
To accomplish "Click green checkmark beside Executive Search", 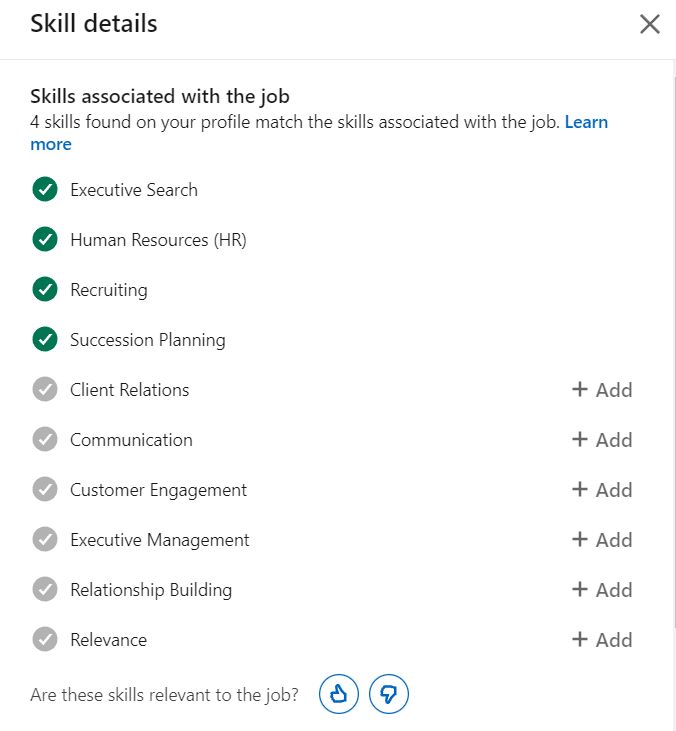I will pyautogui.click(x=45, y=190).
